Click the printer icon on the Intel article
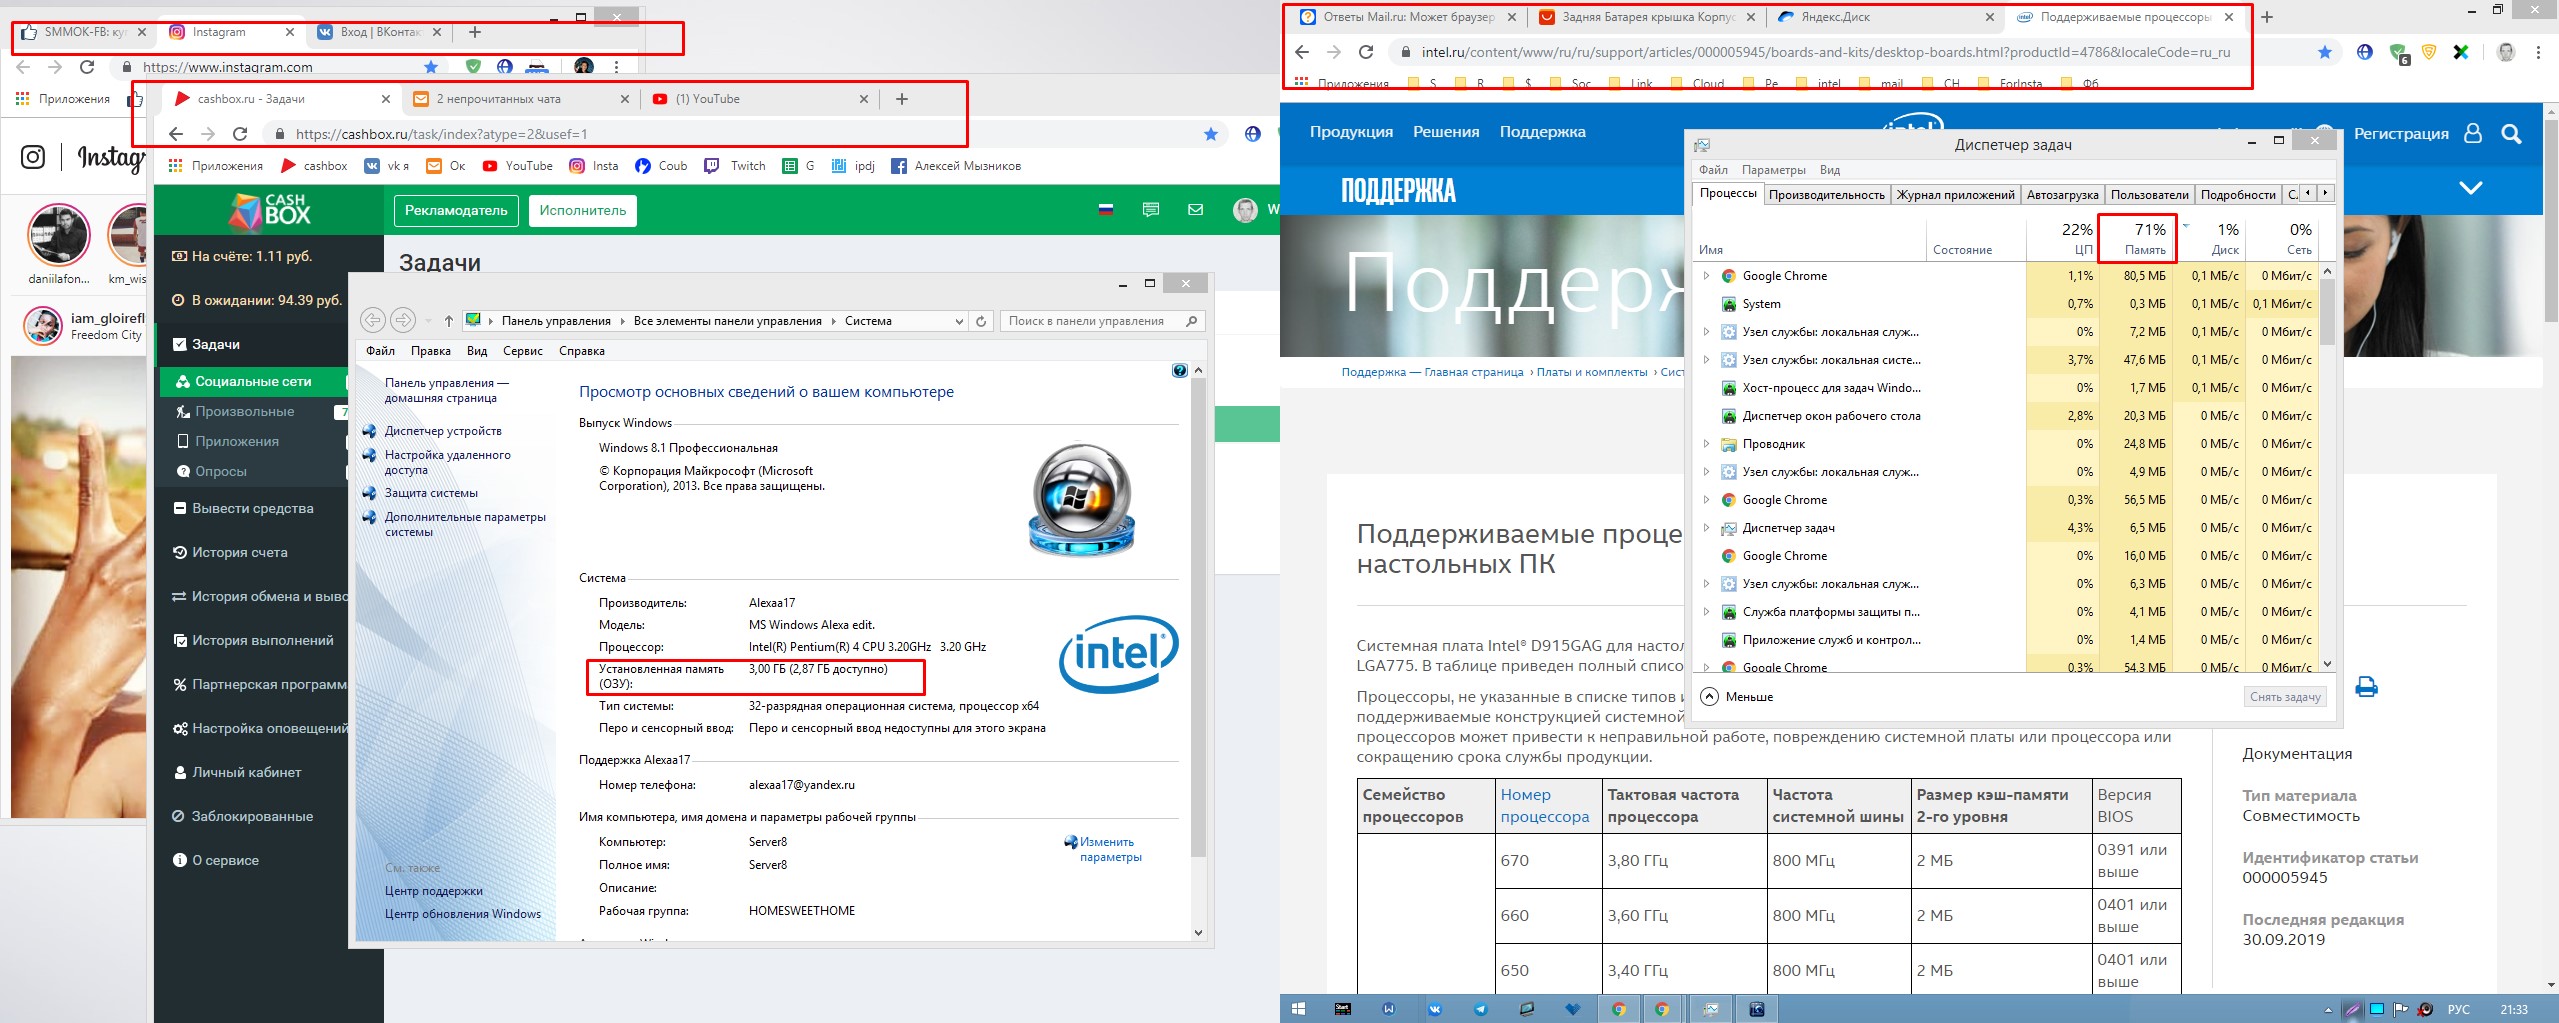 2366,687
